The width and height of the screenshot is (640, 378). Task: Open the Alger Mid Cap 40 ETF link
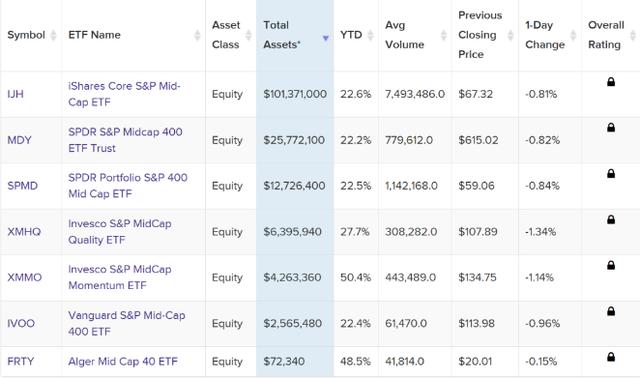[123, 361]
